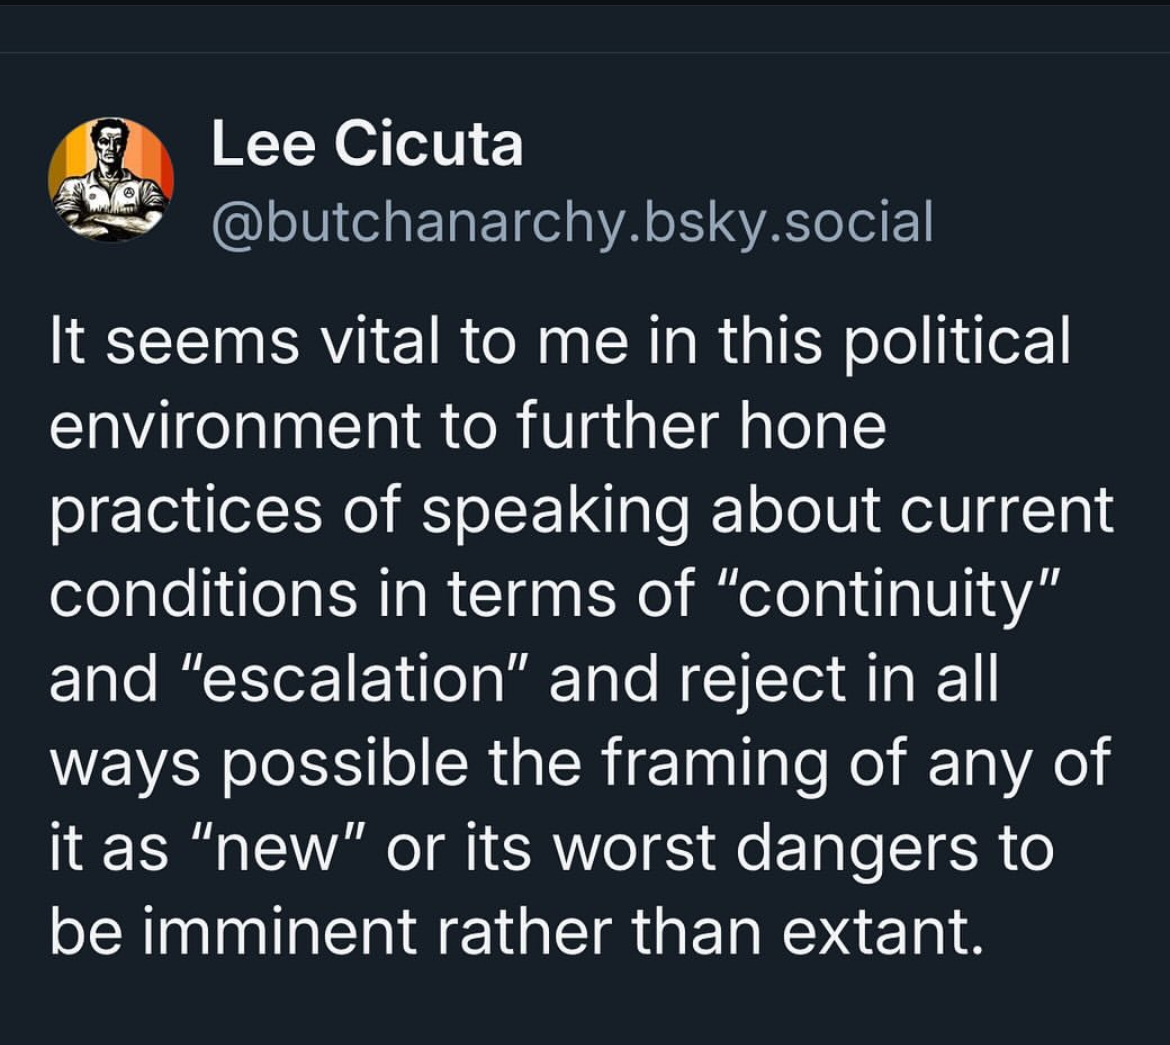Open the Lee Cicuta display name
1170x1045 pixels.
(x=367, y=145)
